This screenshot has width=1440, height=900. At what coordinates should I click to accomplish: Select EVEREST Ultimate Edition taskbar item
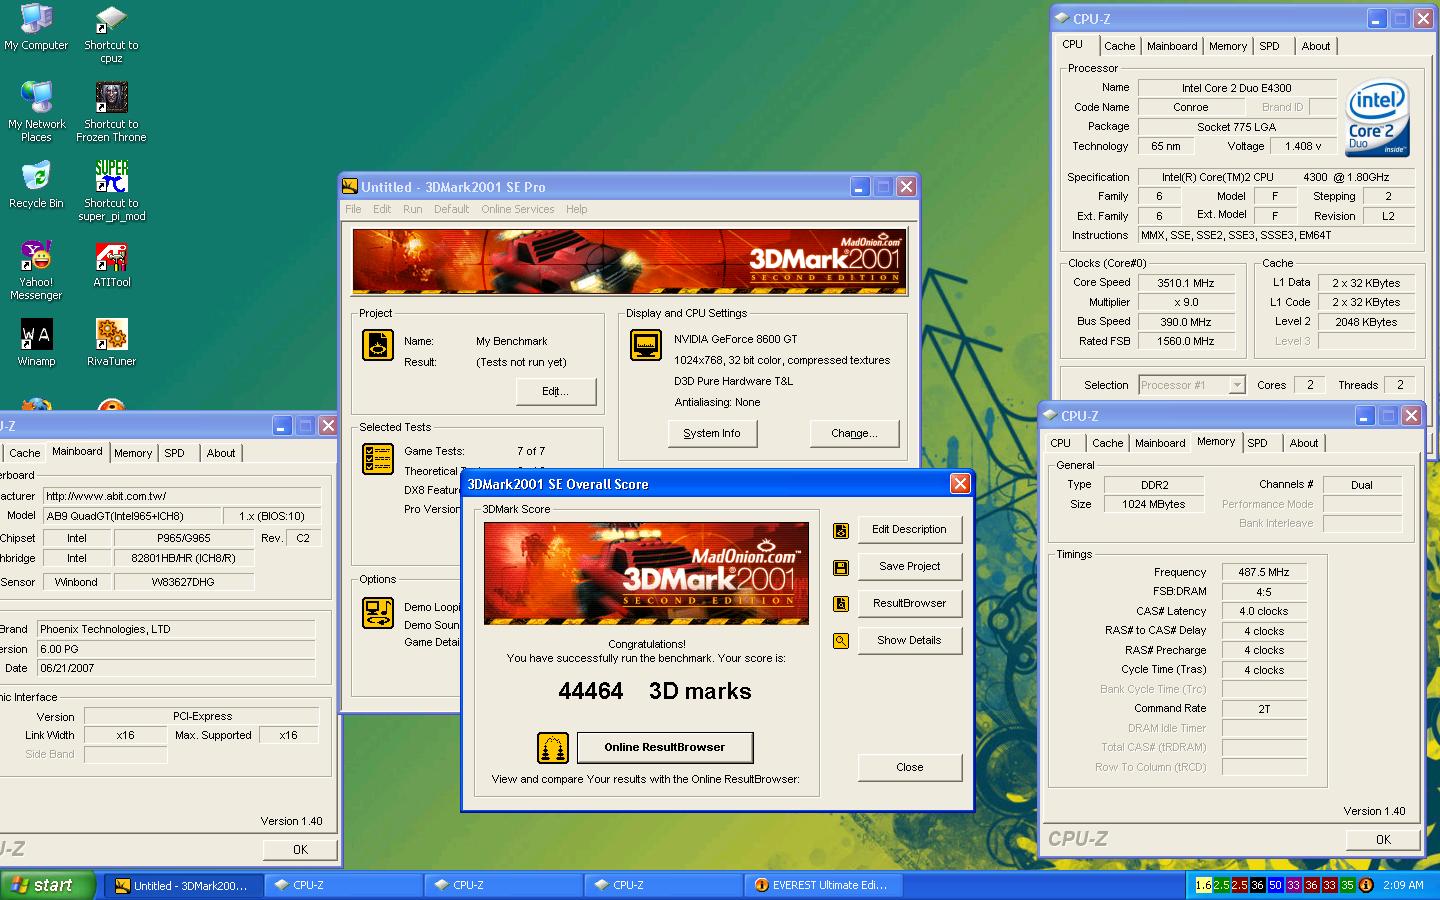coord(822,885)
